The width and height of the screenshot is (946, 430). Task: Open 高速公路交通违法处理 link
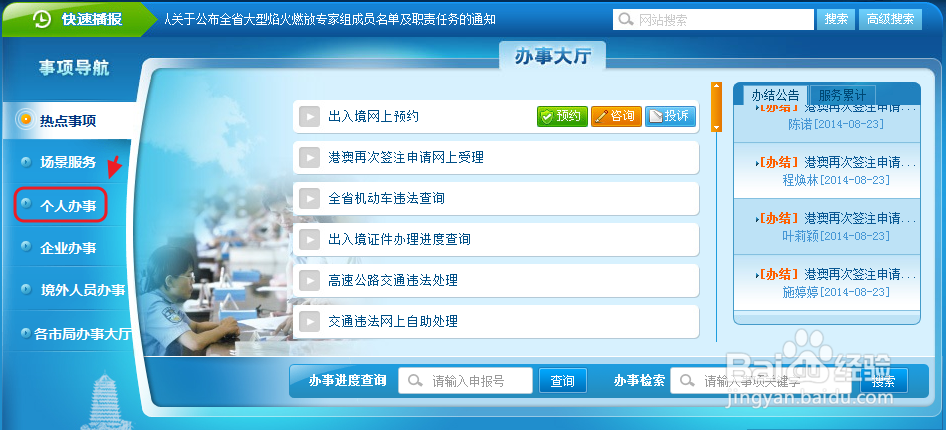tap(393, 280)
